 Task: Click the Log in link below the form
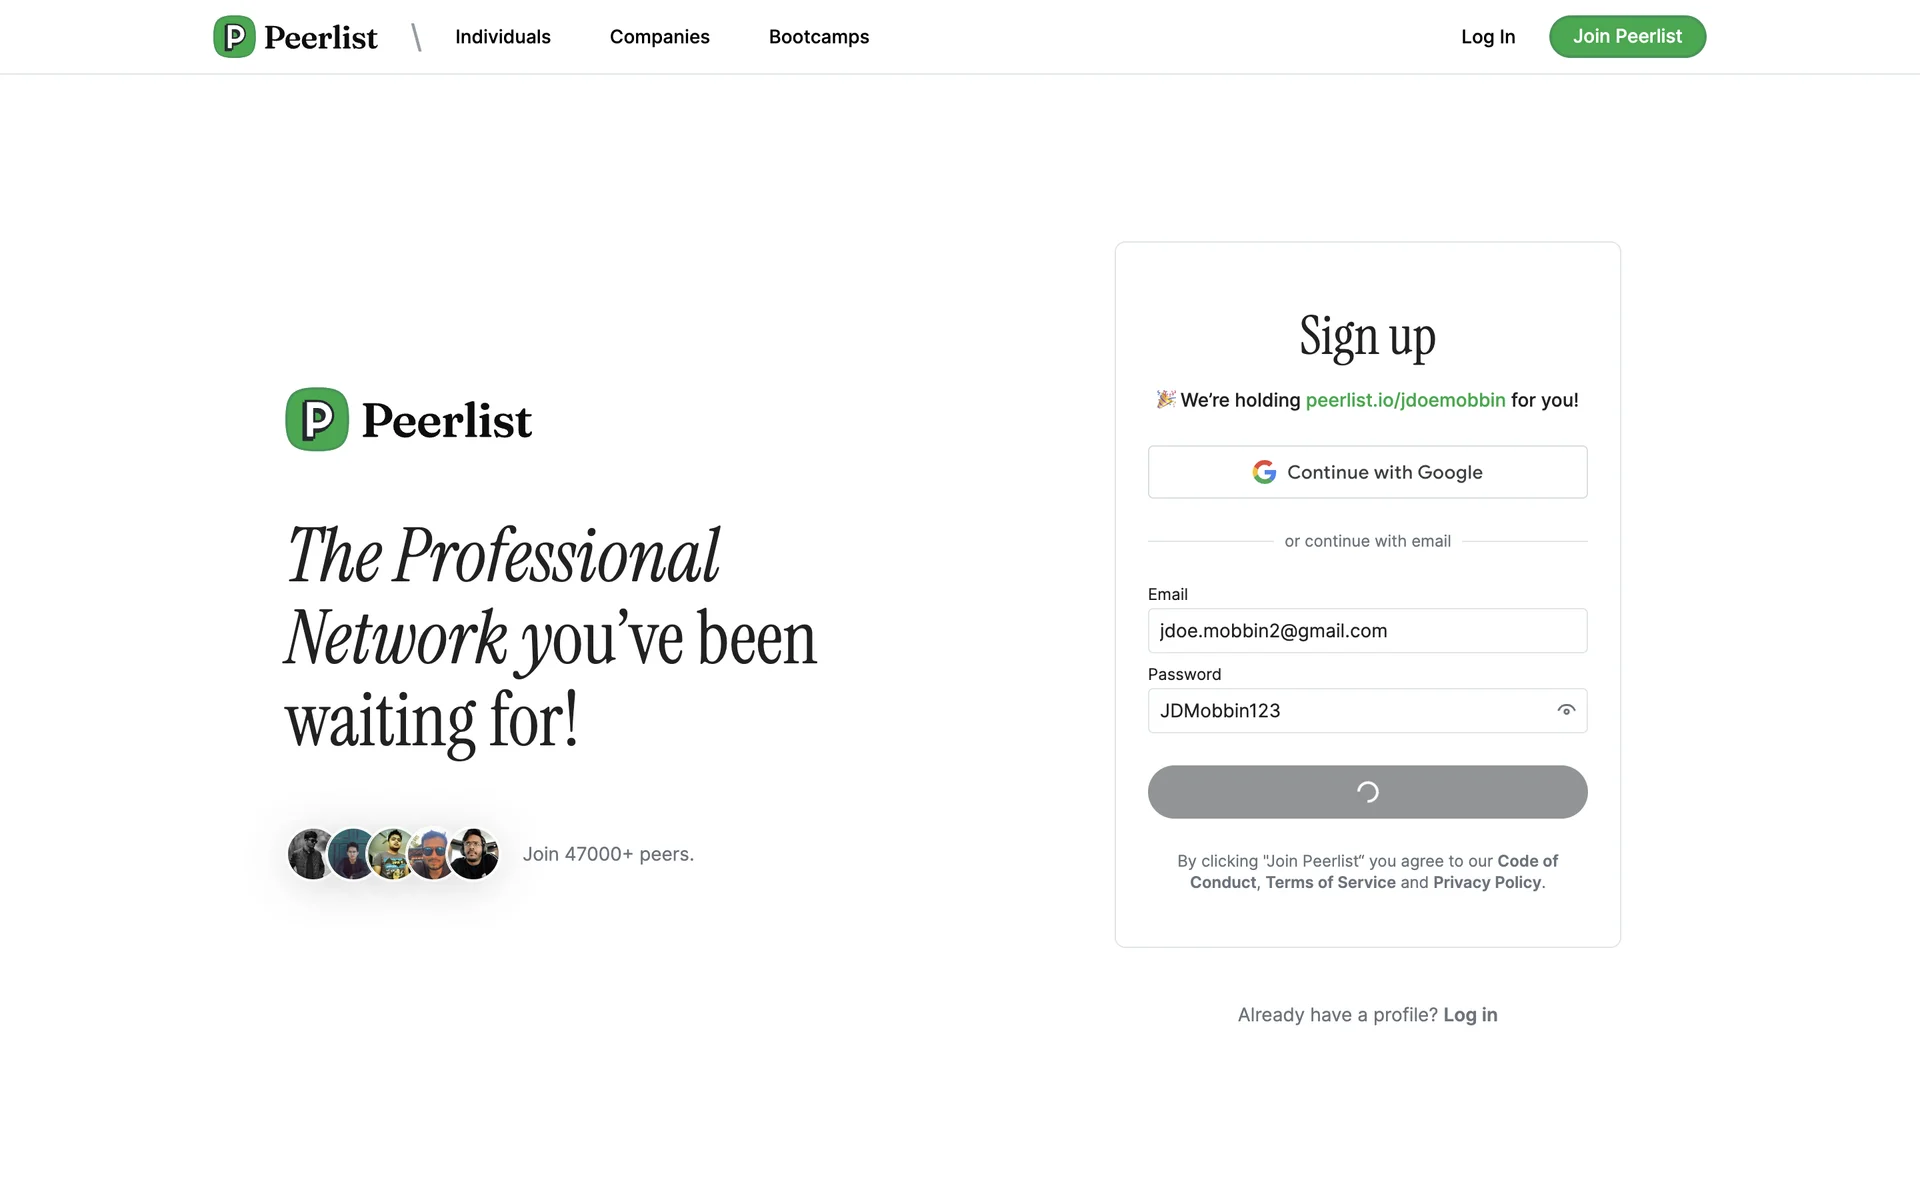pyautogui.click(x=1470, y=1015)
